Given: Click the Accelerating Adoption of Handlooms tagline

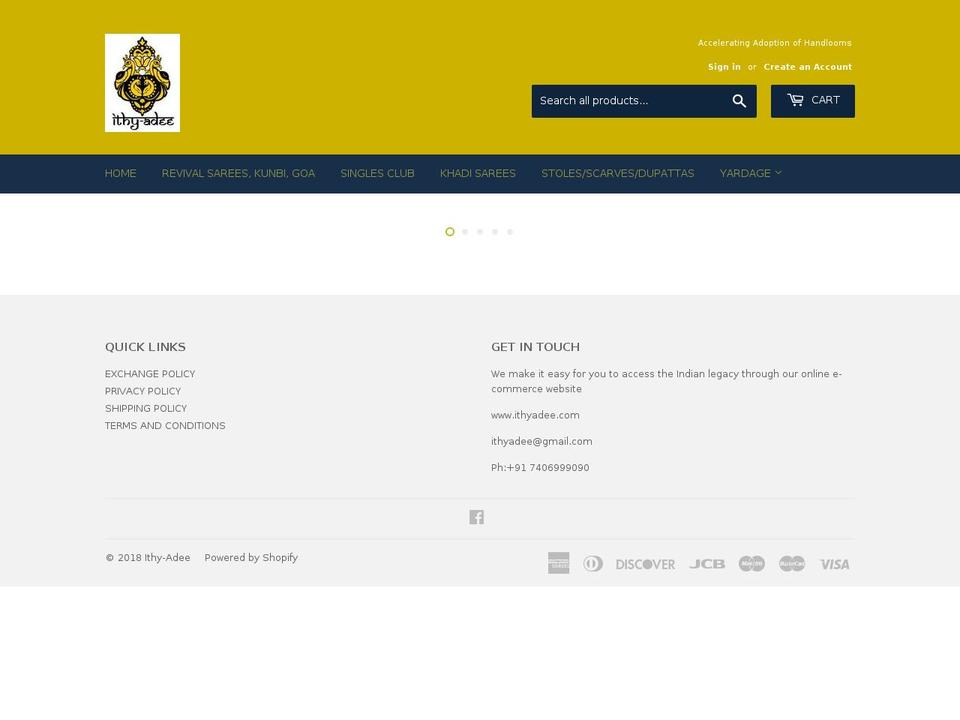Looking at the screenshot, I should click(774, 43).
